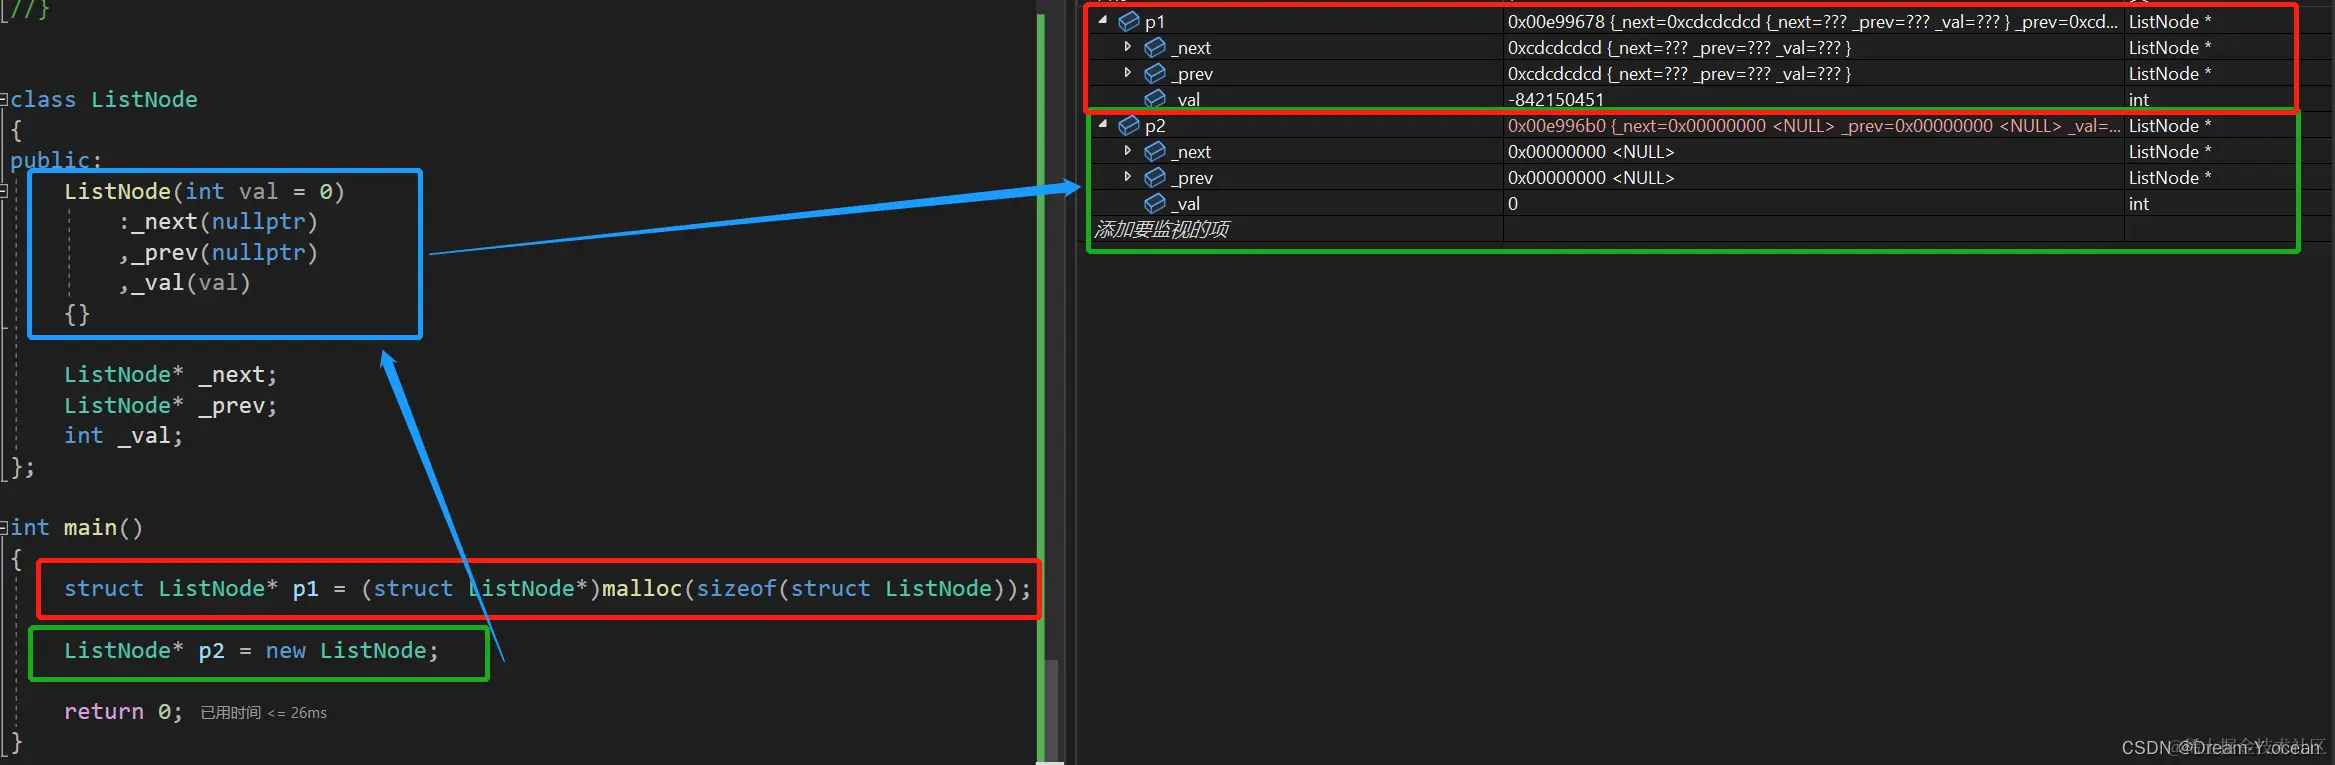Screen dimensions: 2335x765
Task: Expand _next under p2
Action: (1128, 150)
